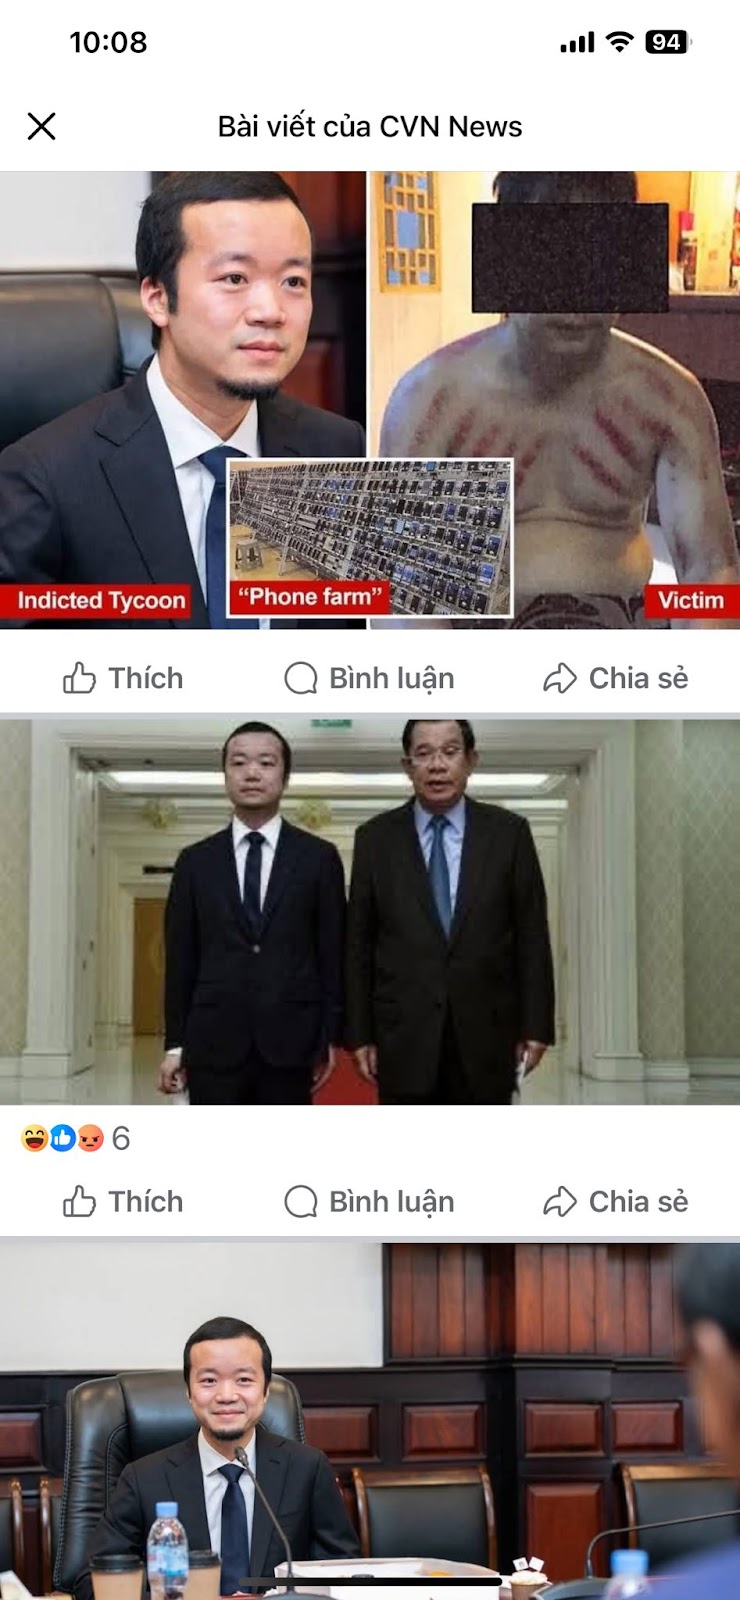Viewport: 740px width, 1600px height.
Task: Close the CVN News post view
Action: (x=41, y=126)
